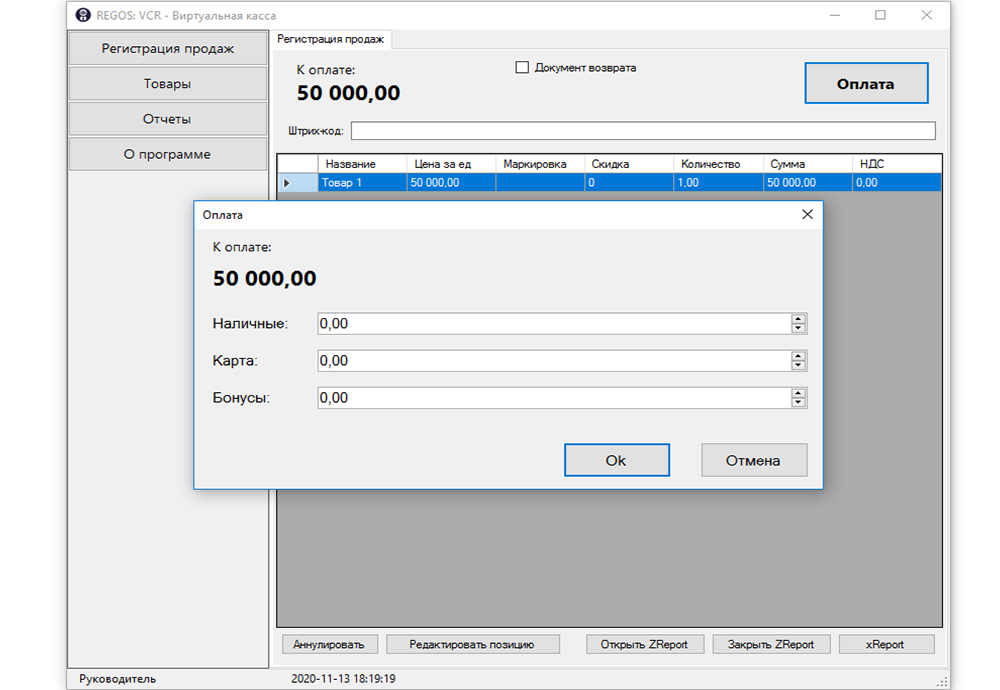
Task: Go to Товары in the sidebar
Action: pyautogui.click(x=167, y=84)
